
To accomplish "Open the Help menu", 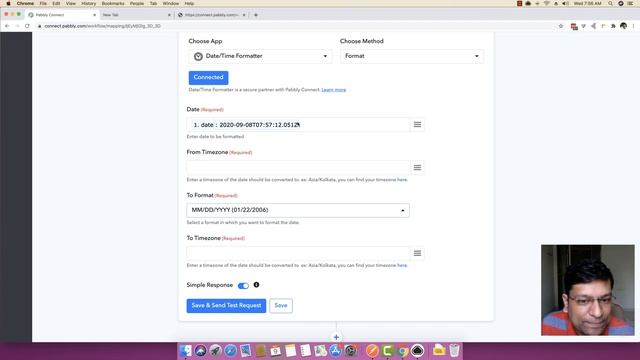I will [189, 3].
